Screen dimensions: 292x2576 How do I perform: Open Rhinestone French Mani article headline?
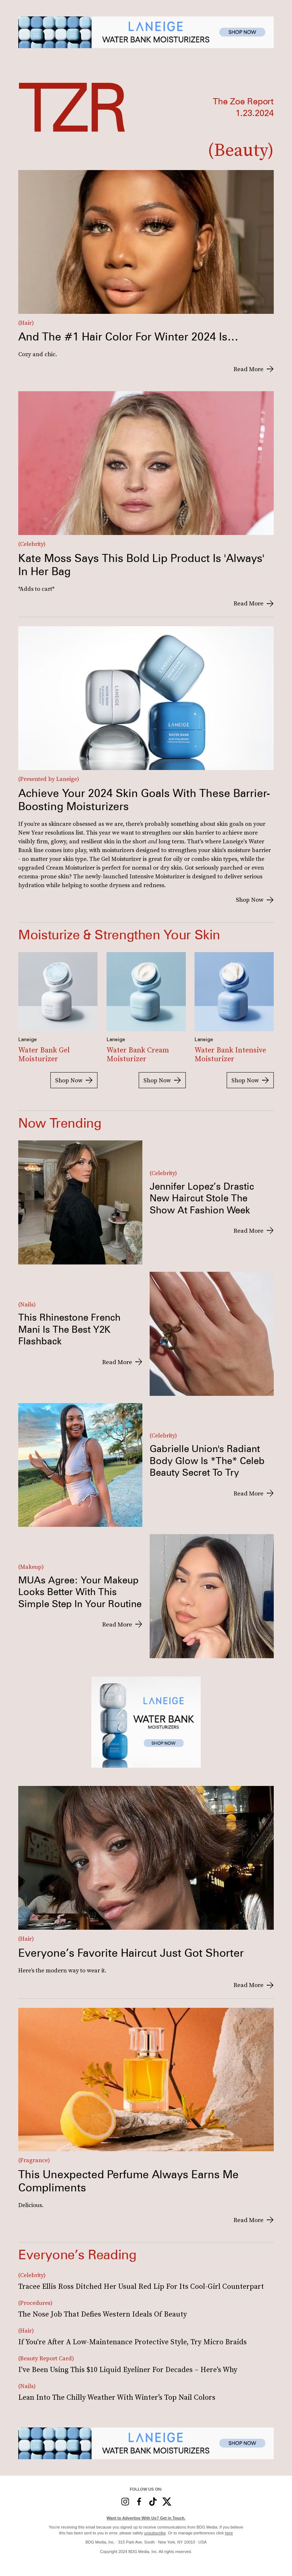69,1329
